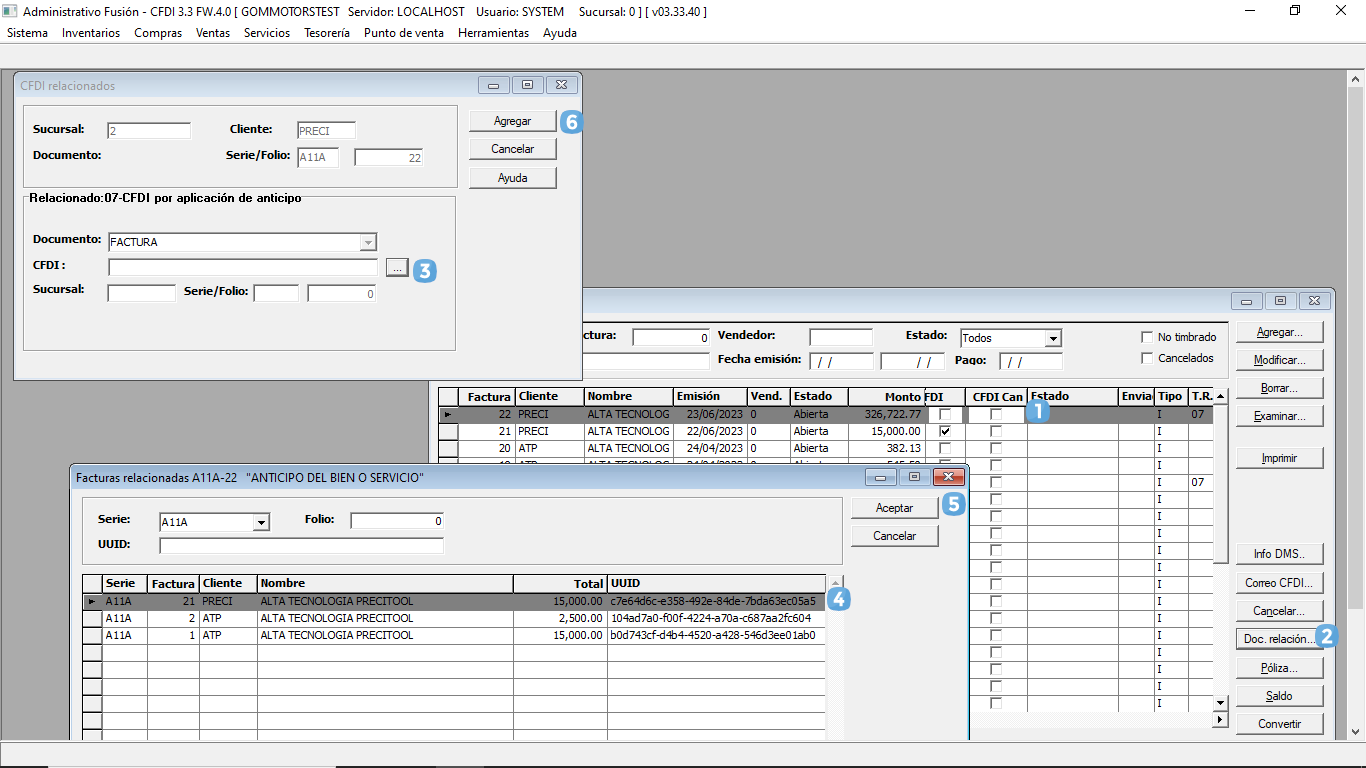Click the ellipsis browse button beside CFDI
This screenshot has height=768, width=1366.
coord(397,267)
